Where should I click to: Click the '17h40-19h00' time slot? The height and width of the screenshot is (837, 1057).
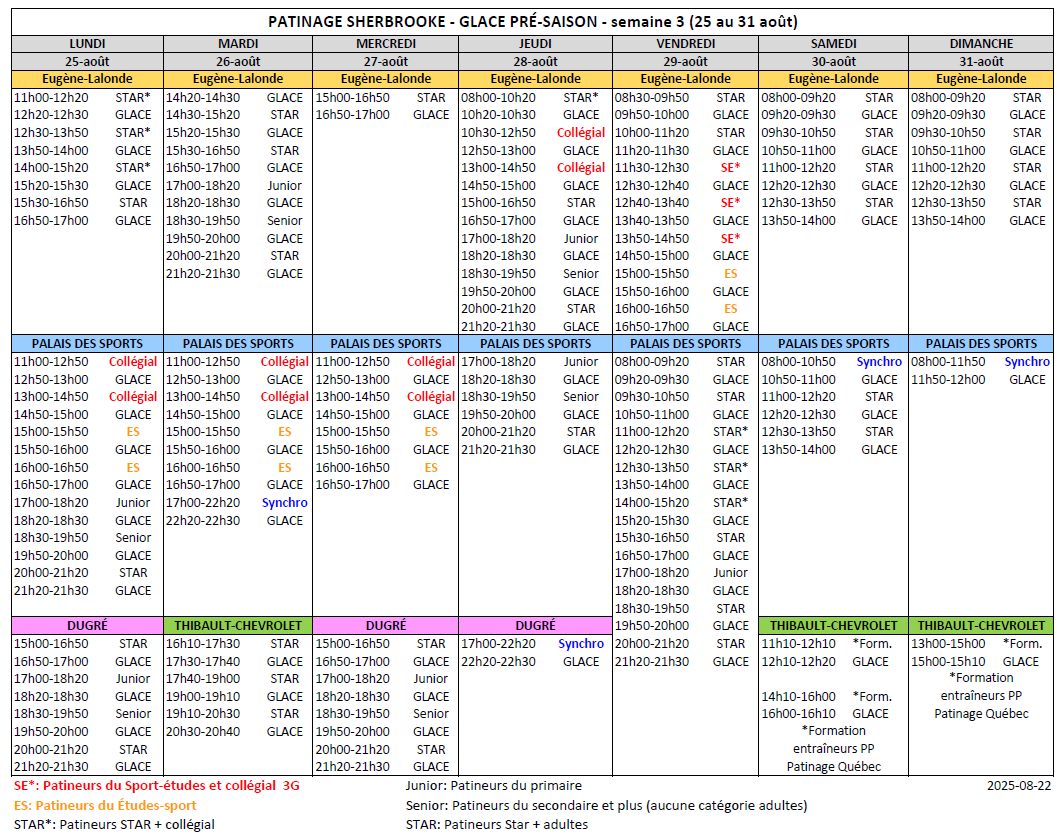[x=203, y=679]
